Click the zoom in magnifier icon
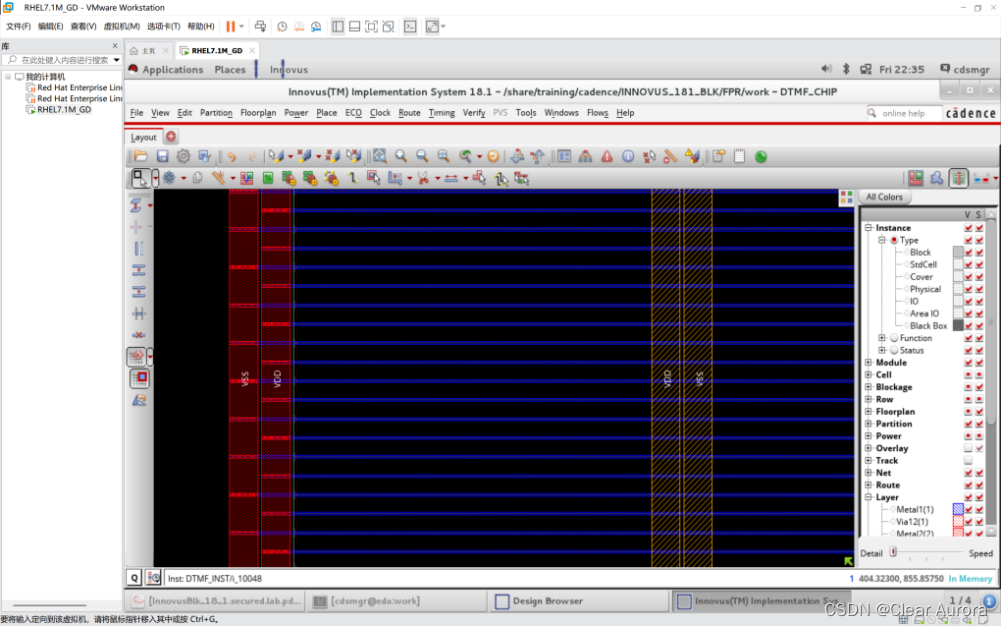The width and height of the screenshot is (1002, 626). tap(401, 156)
